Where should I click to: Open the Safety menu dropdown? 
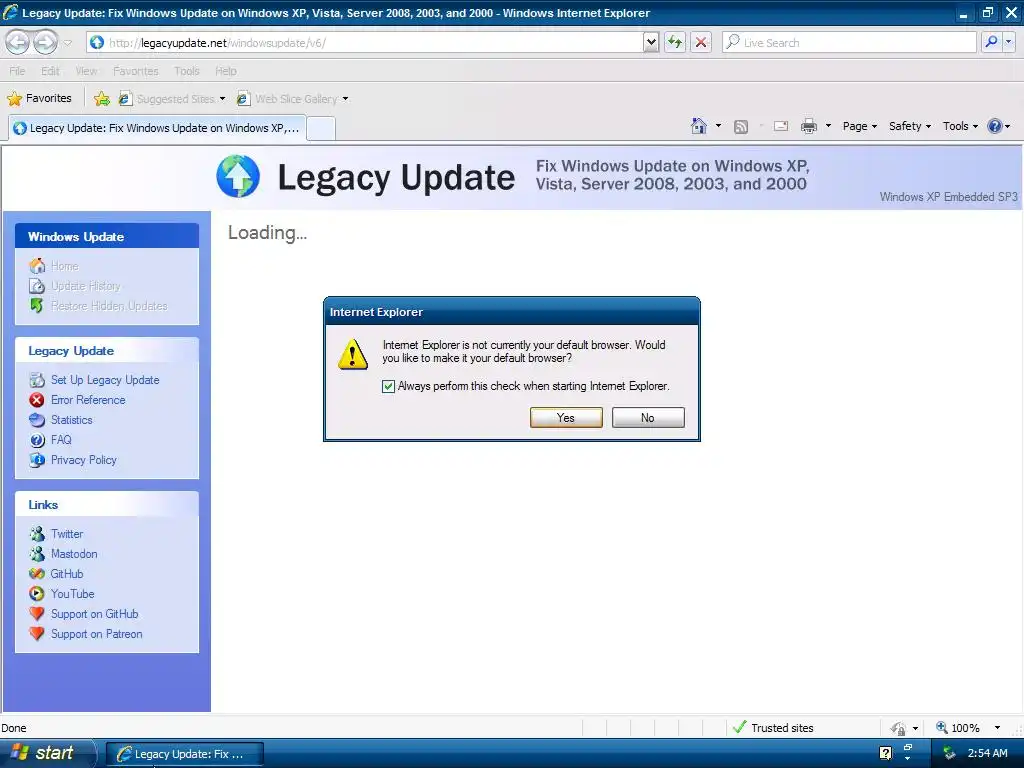(x=909, y=126)
